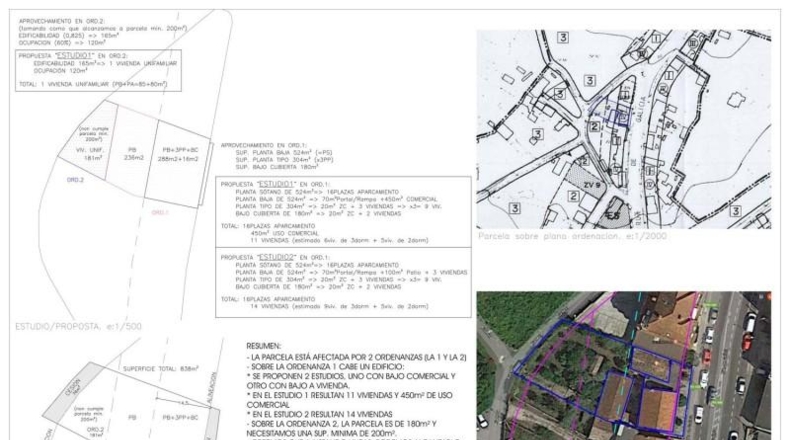Click the vertical "ALINEACION" label
This screenshot has height=440, width=790.
coord(212,387)
